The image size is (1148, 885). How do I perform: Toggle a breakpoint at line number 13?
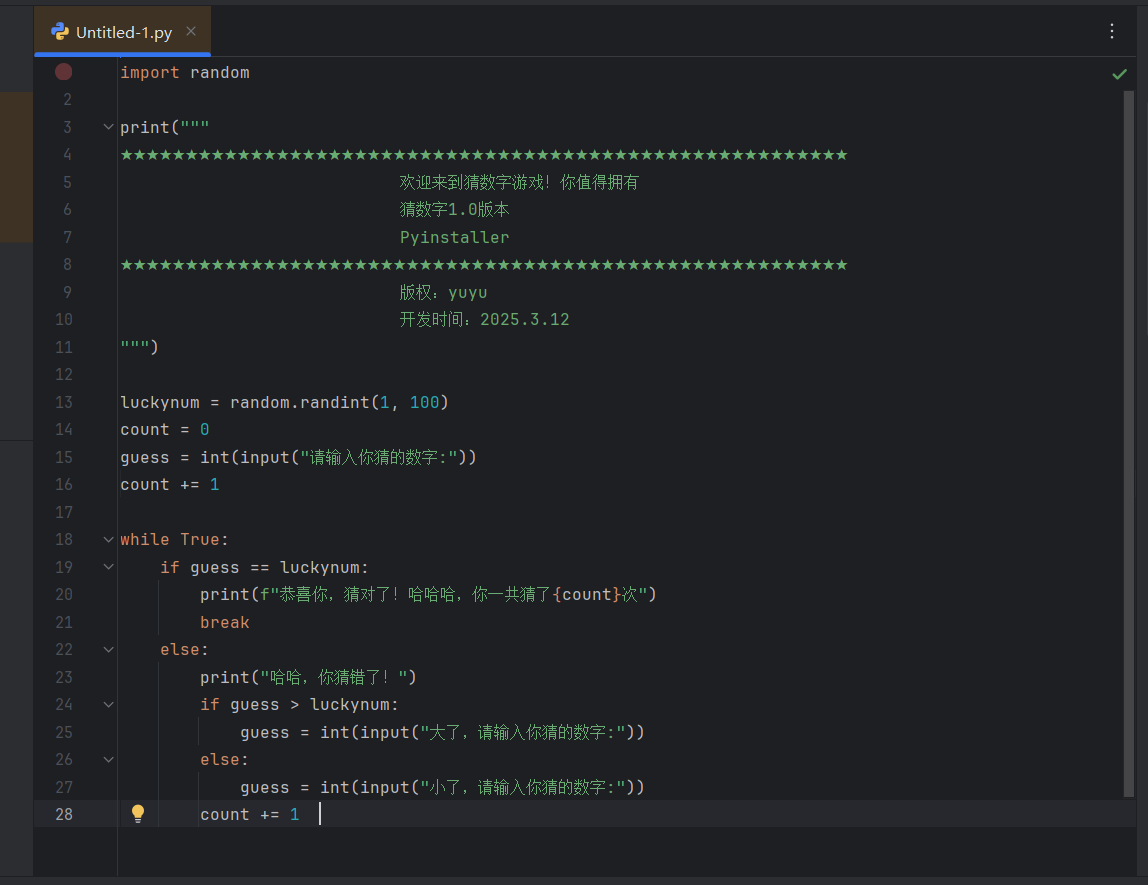[x=64, y=402]
